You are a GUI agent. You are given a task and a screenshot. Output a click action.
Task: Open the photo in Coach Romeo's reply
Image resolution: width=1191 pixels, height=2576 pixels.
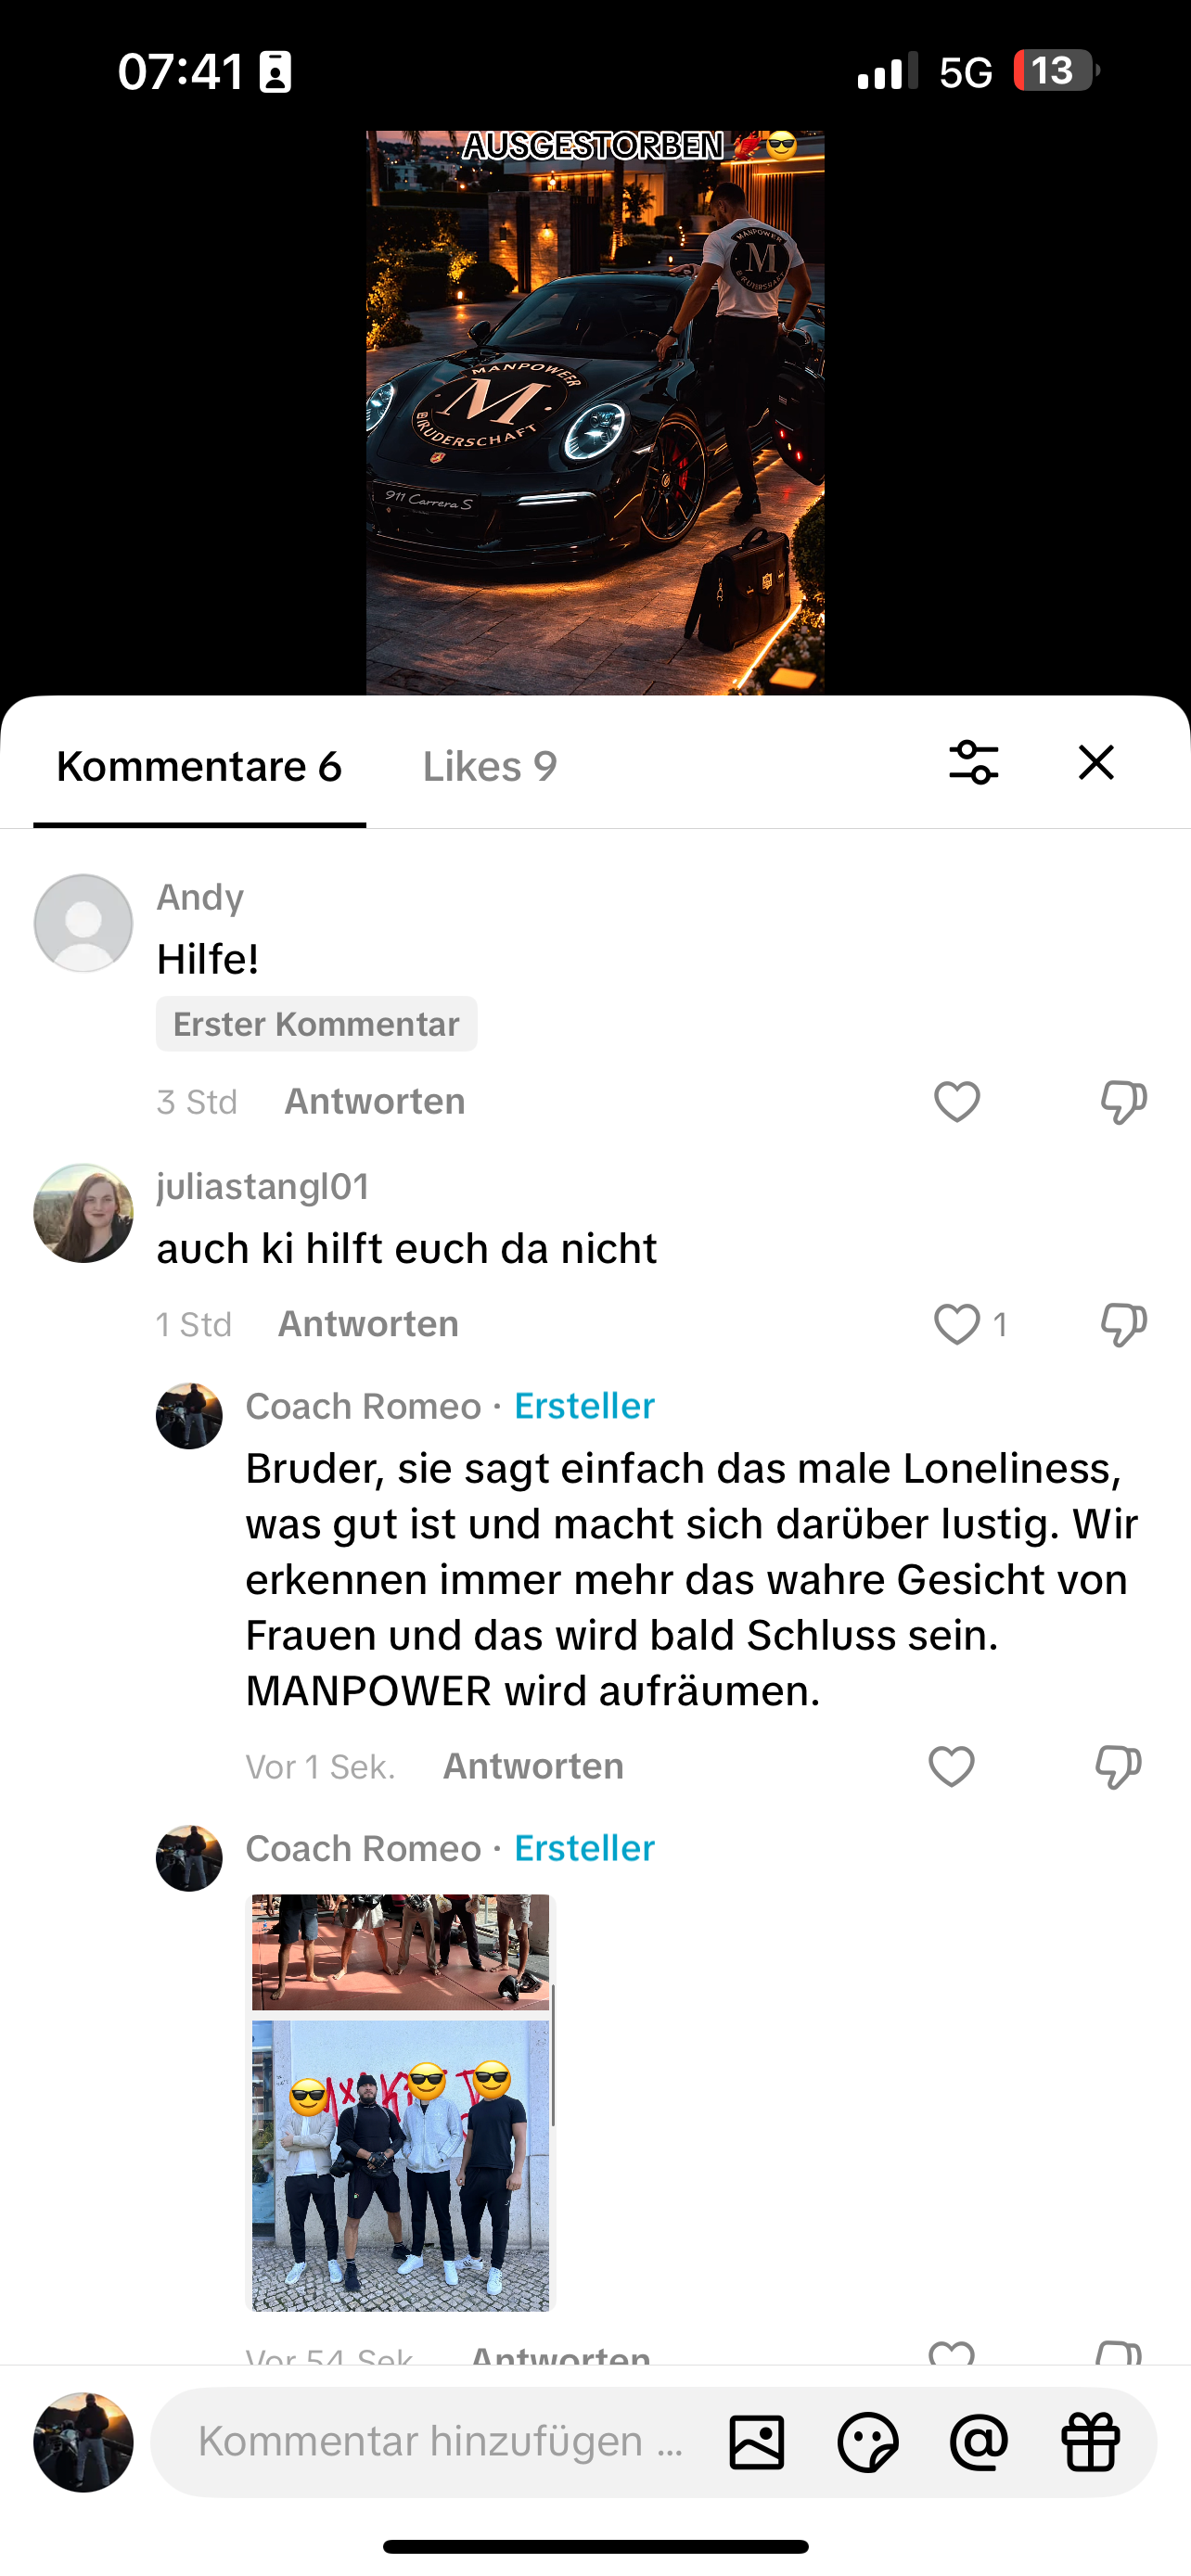click(400, 2102)
